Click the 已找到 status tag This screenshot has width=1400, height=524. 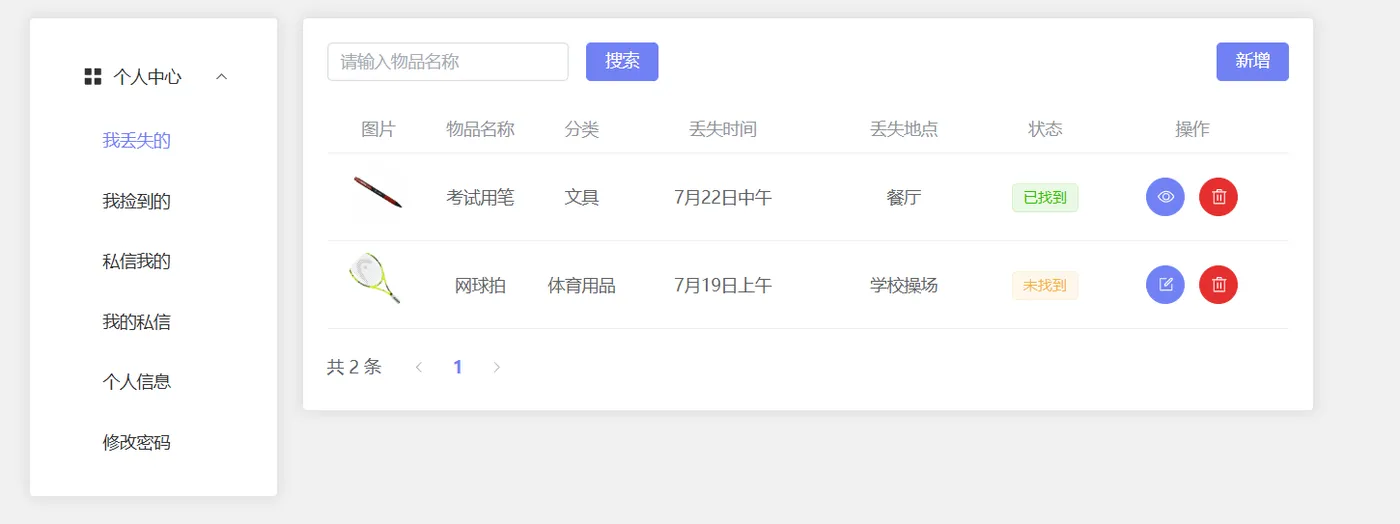pos(1045,198)
